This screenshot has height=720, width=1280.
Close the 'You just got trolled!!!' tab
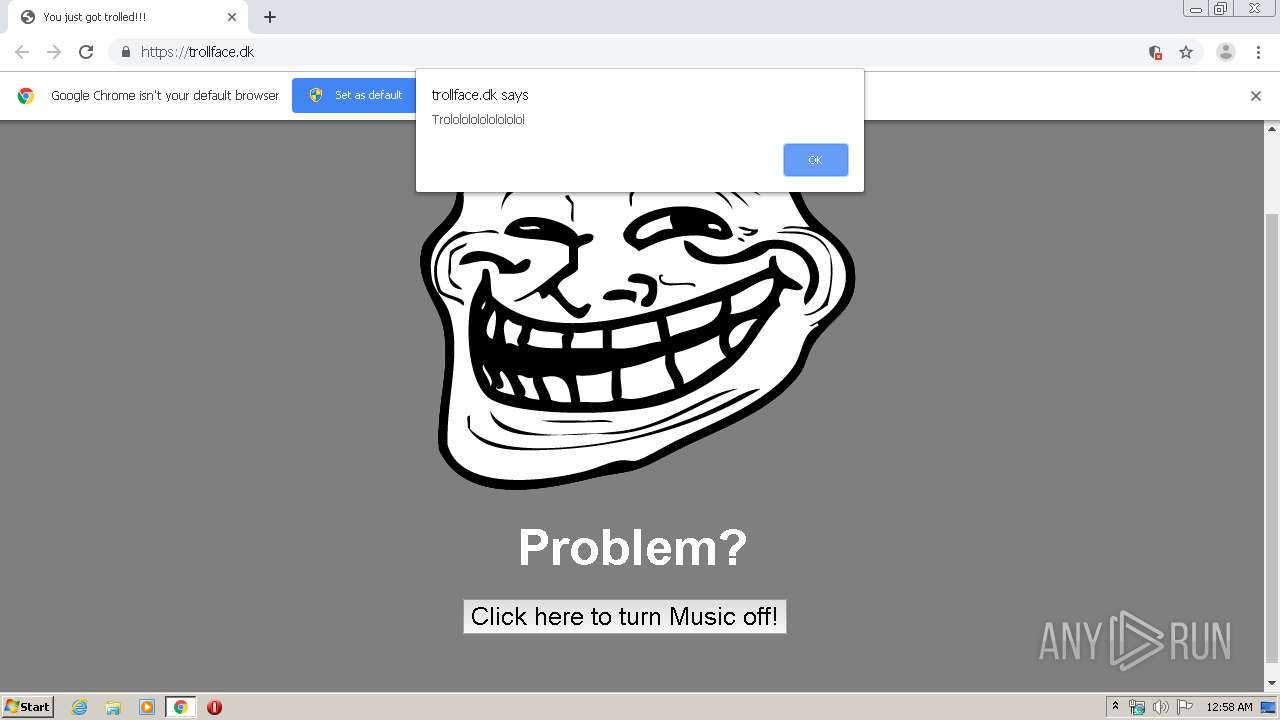click(x=232, y=17)
